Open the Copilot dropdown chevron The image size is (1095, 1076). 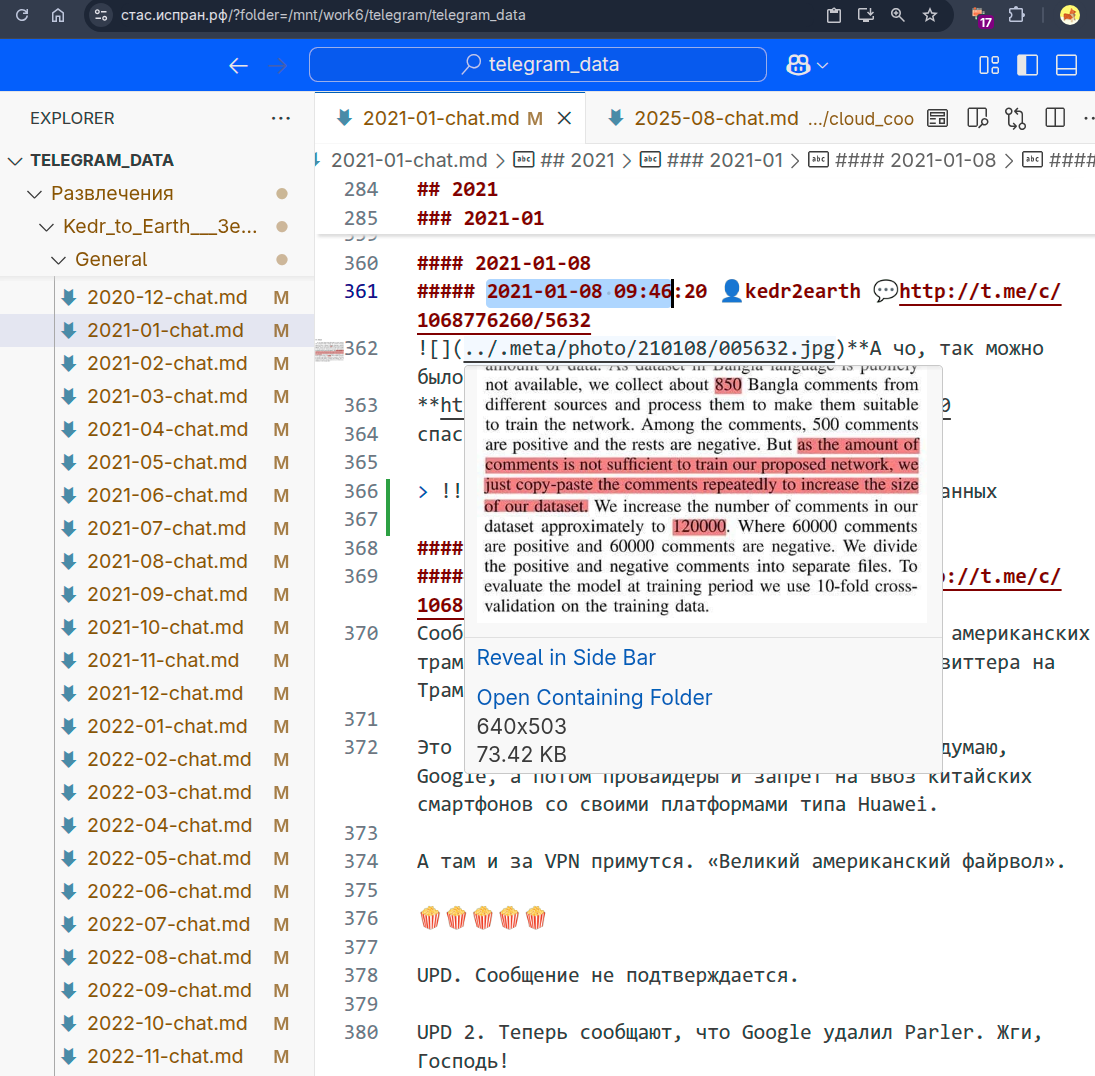tap(823, 65)
